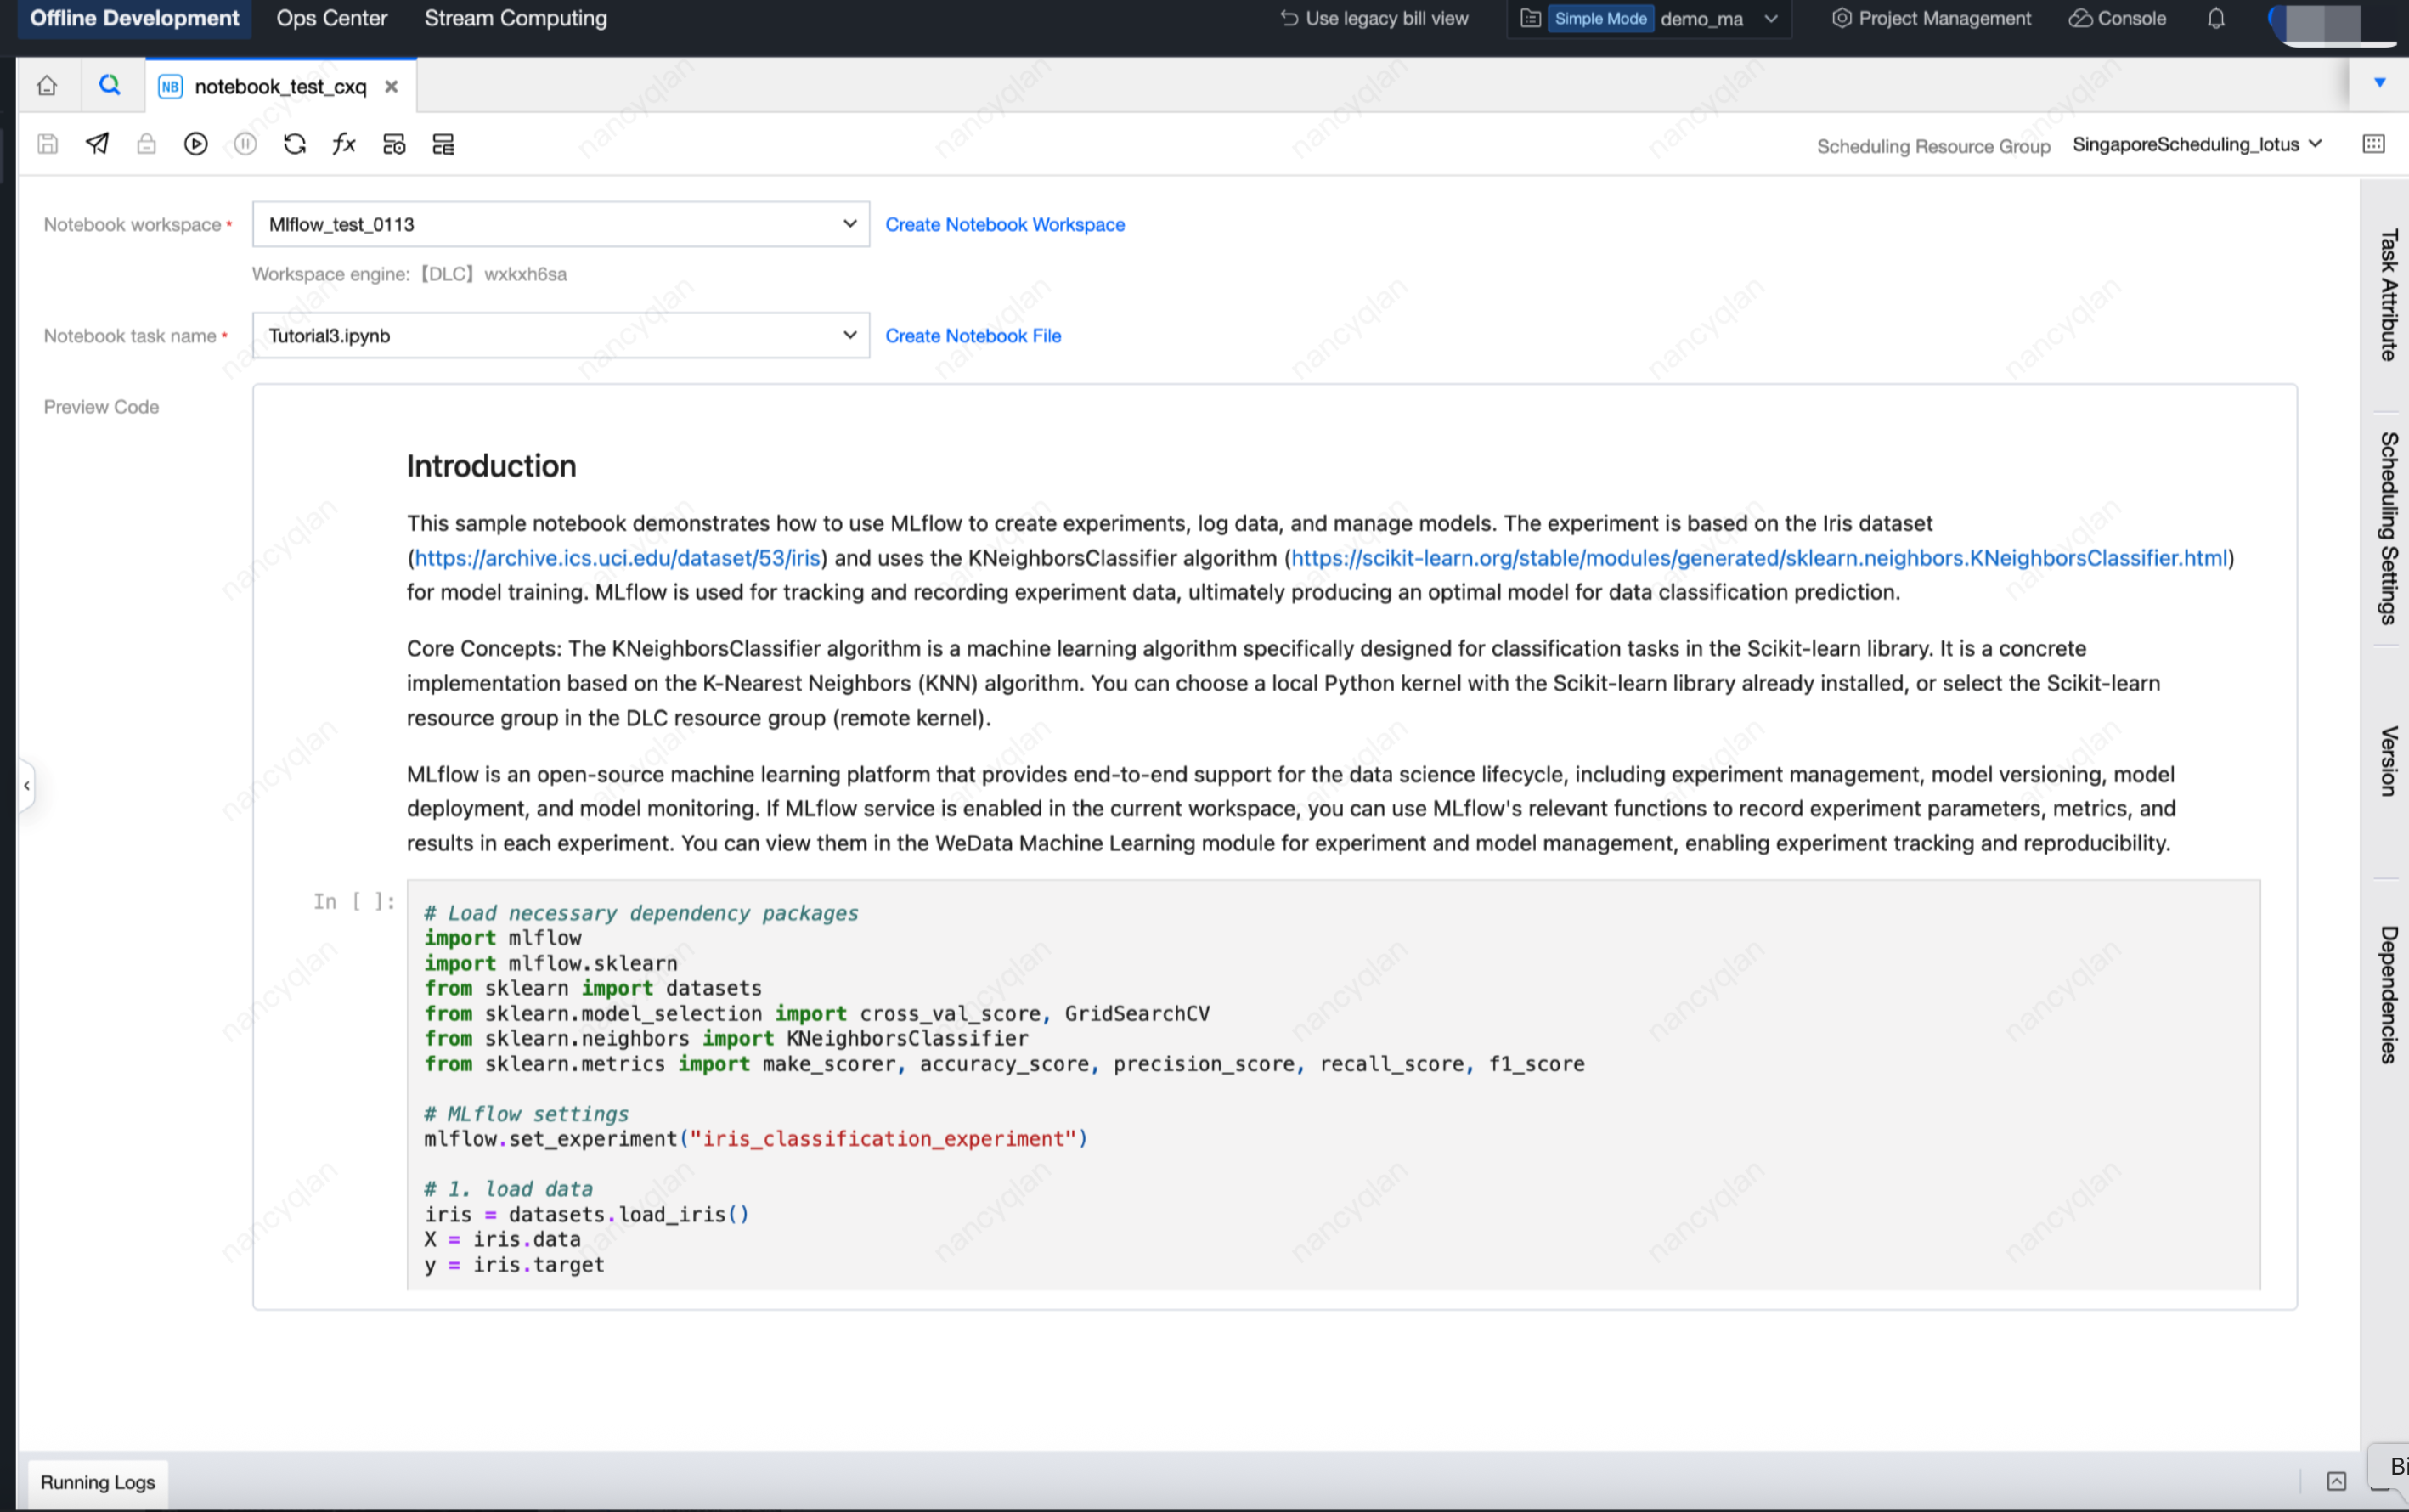The width and height of the screenshot is (2409, 1512).
Task: Open the Scheduling Settings side tab
Action: click(x=2388, y=528)
